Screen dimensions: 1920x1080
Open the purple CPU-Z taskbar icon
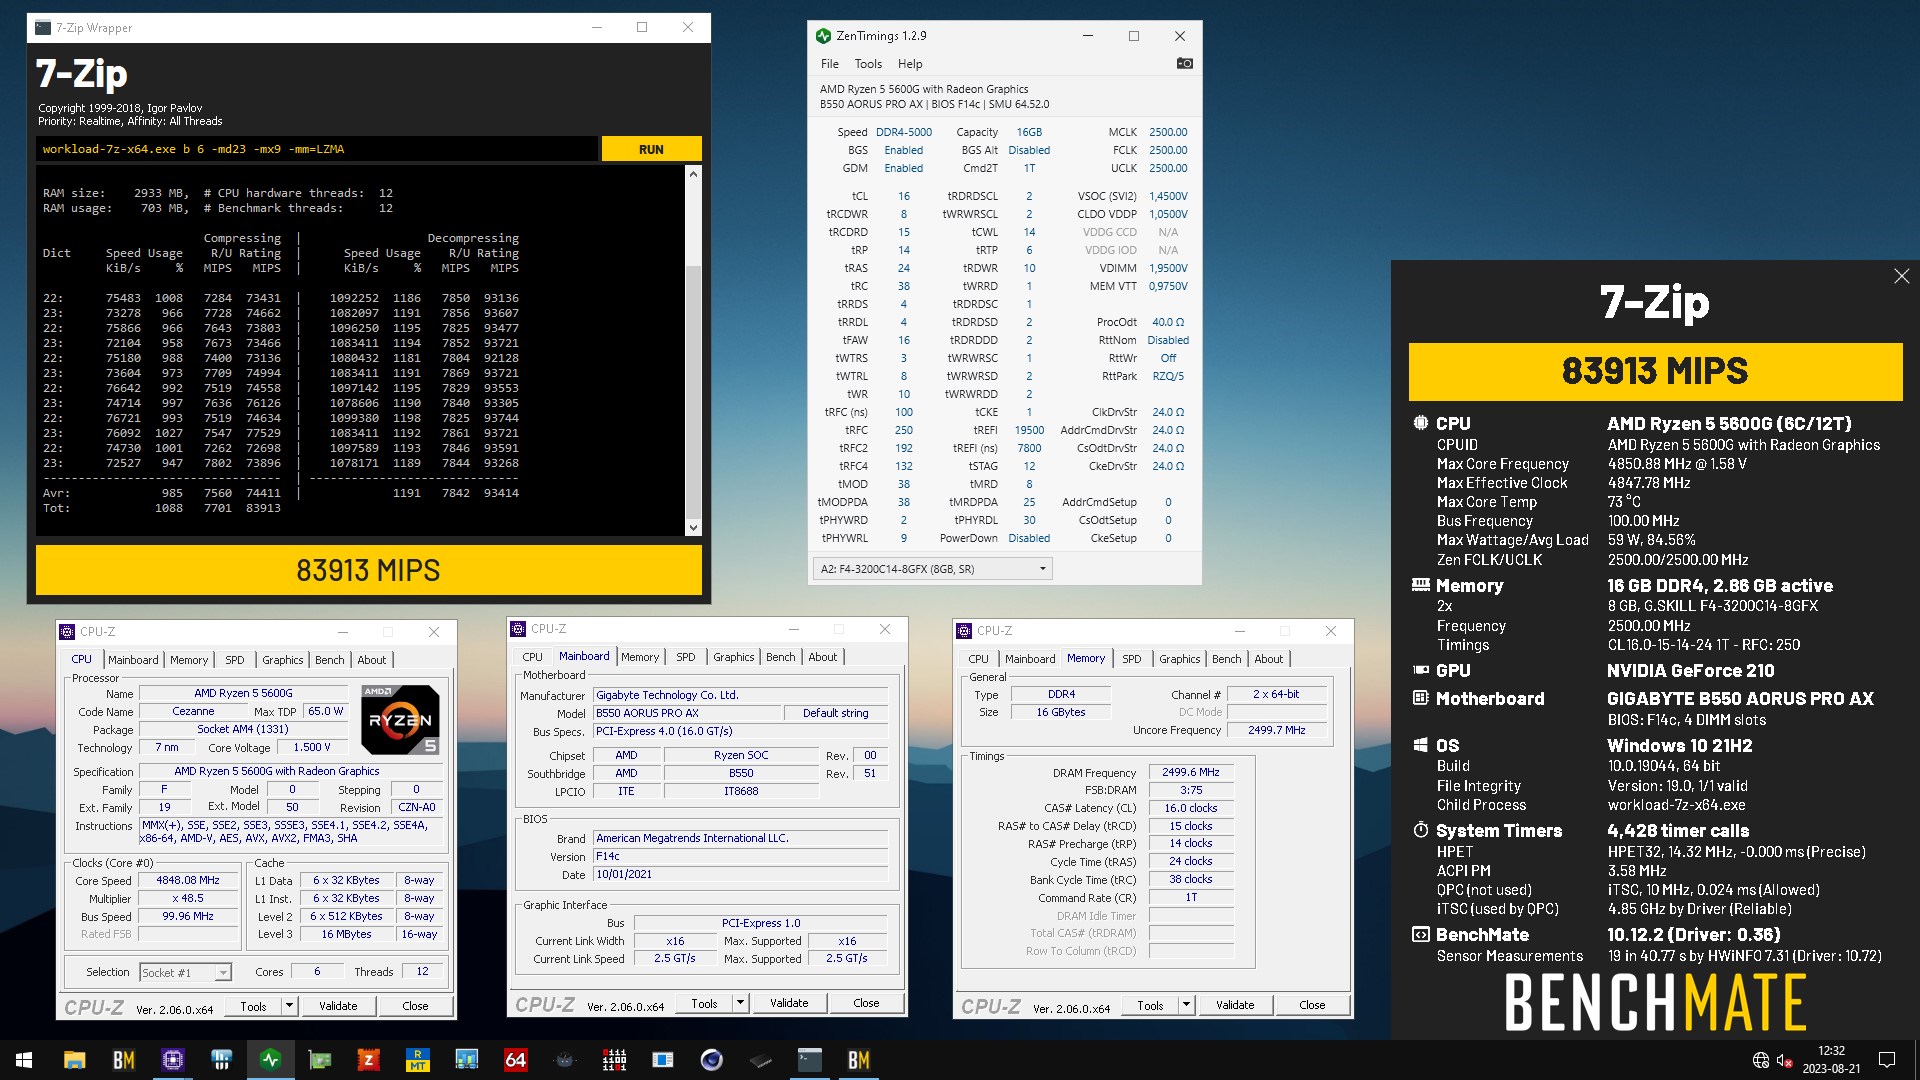tap(172, 1060)
